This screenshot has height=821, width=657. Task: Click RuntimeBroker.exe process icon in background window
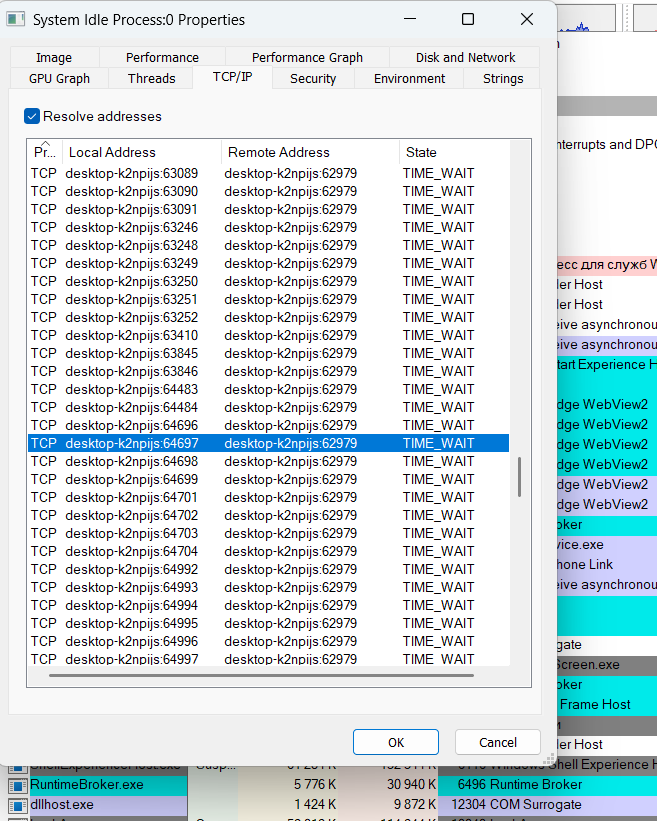pos(17,785)
